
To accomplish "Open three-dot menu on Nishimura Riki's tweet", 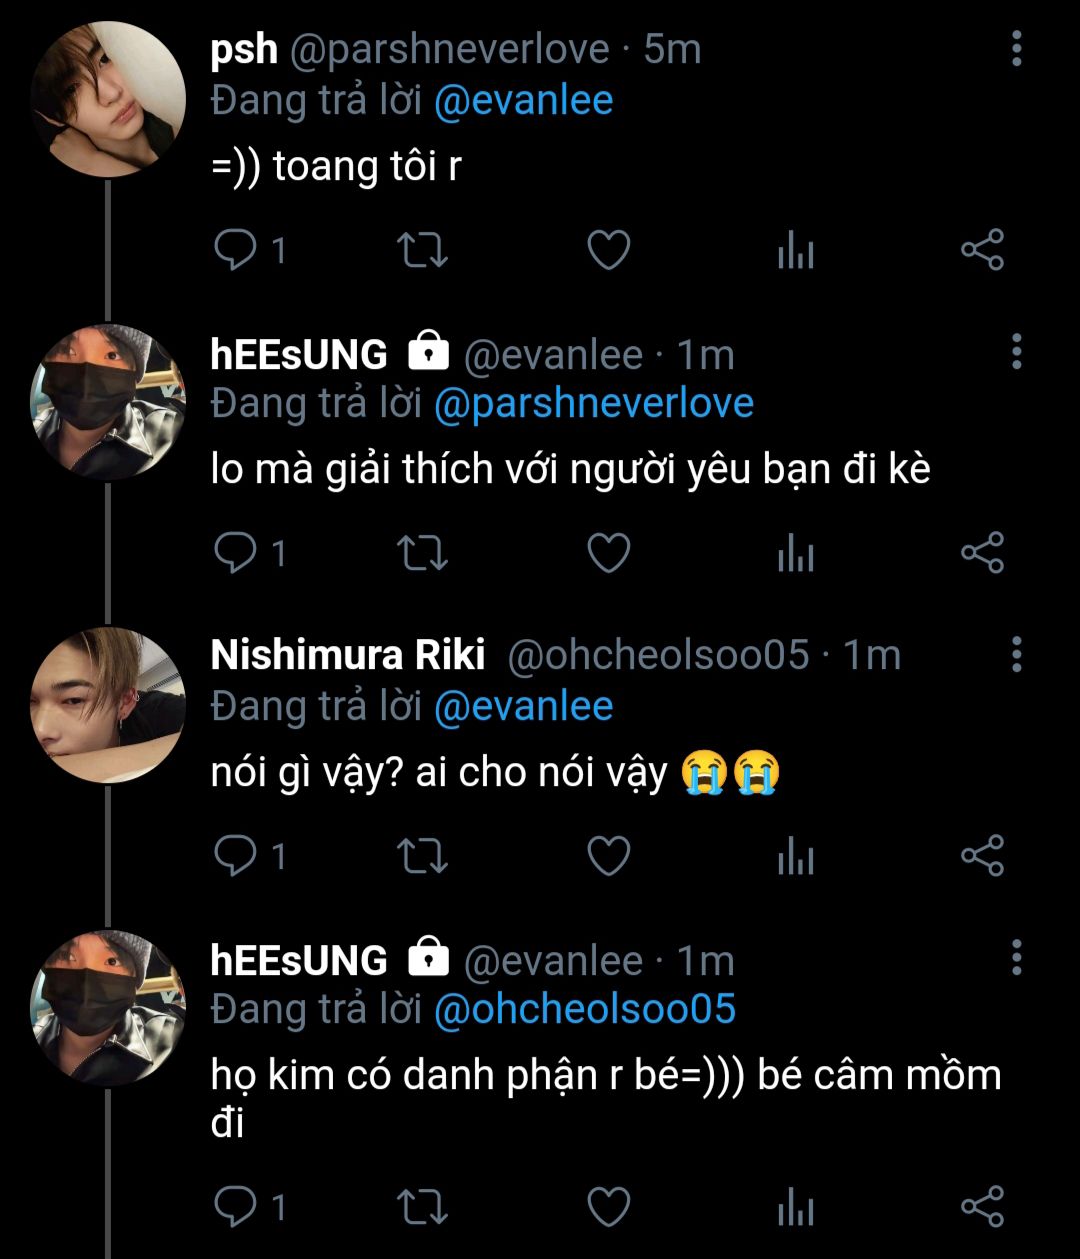I will tap(1016, 654).
